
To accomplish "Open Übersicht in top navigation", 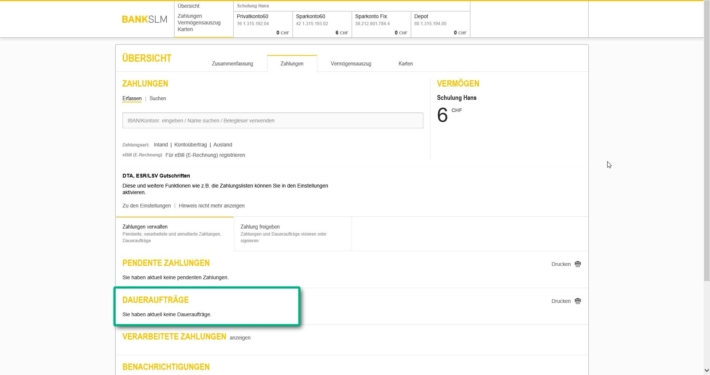I will point(188,6).
